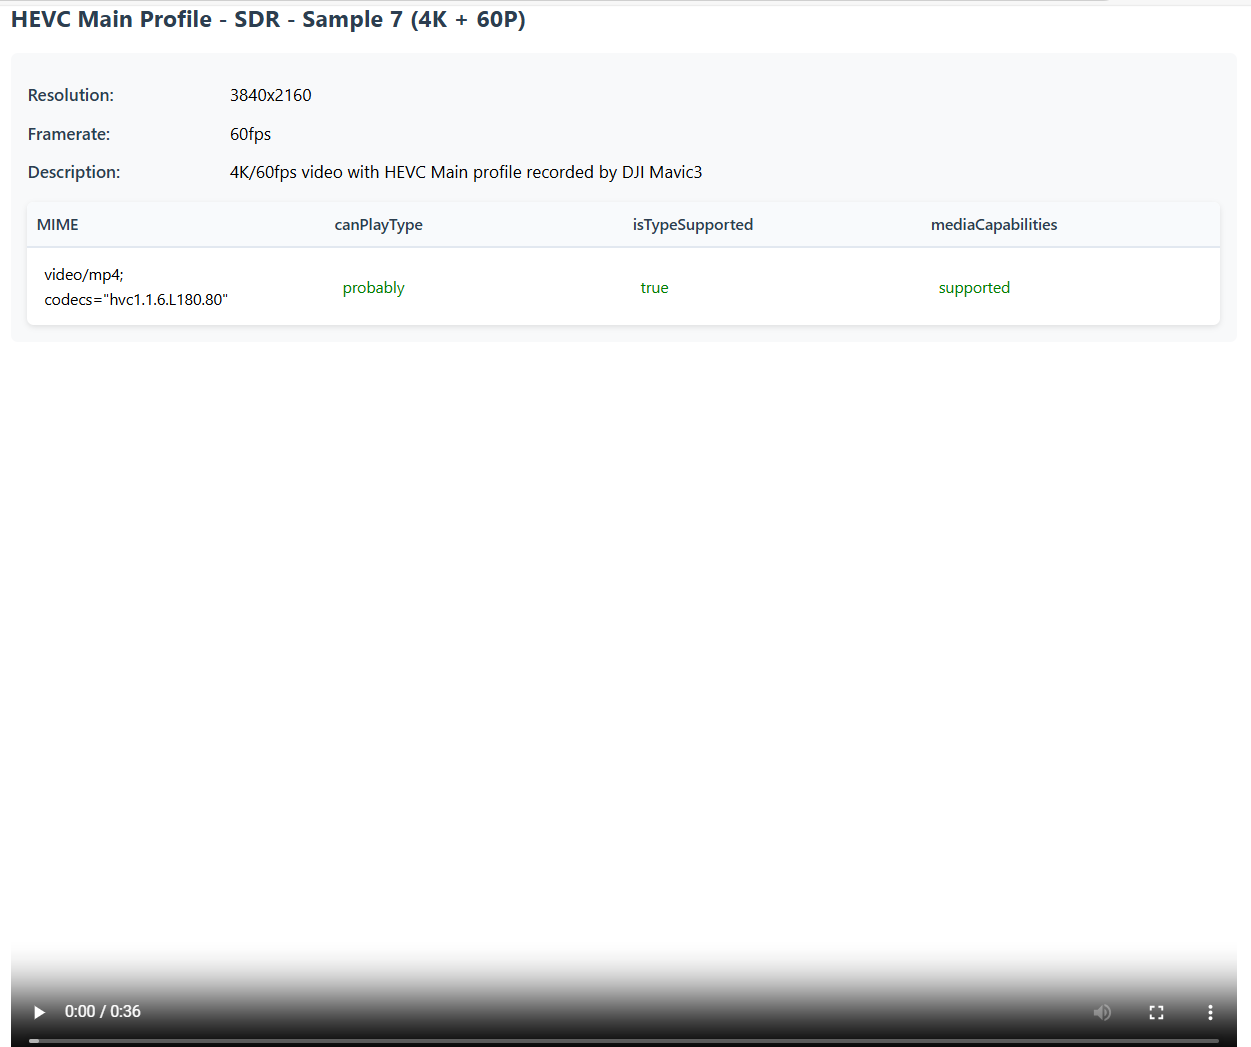
Task: Open the video's three-dot options menu
Action: tap(1210, 1012)
